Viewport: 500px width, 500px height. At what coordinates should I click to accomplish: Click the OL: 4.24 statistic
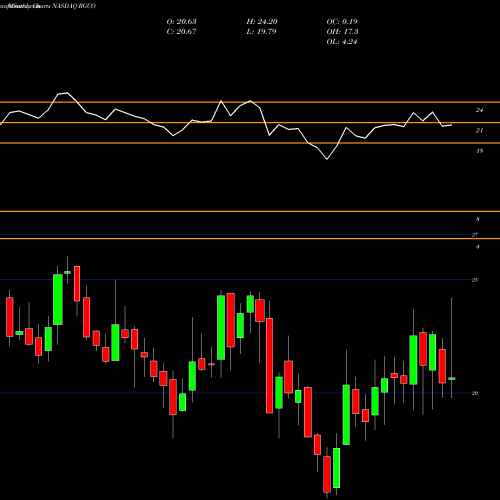[342, 42]
